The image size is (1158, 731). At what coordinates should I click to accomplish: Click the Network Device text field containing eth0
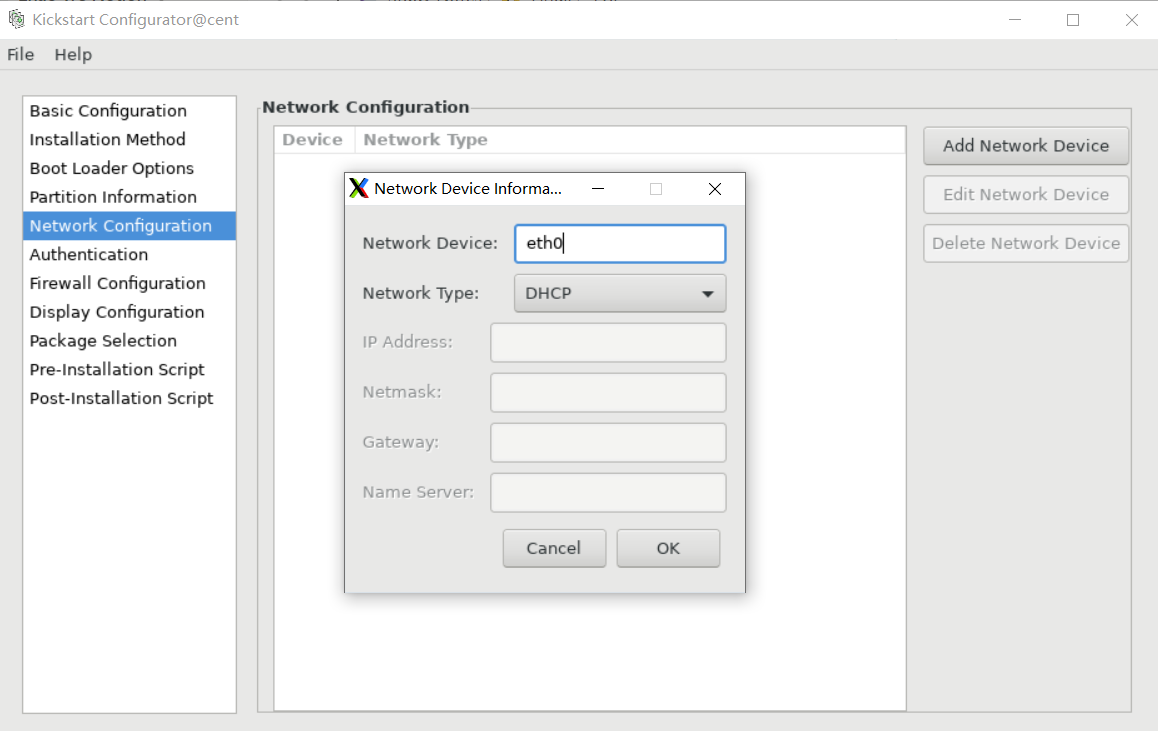pyautogui.click(x=620, y=244)
